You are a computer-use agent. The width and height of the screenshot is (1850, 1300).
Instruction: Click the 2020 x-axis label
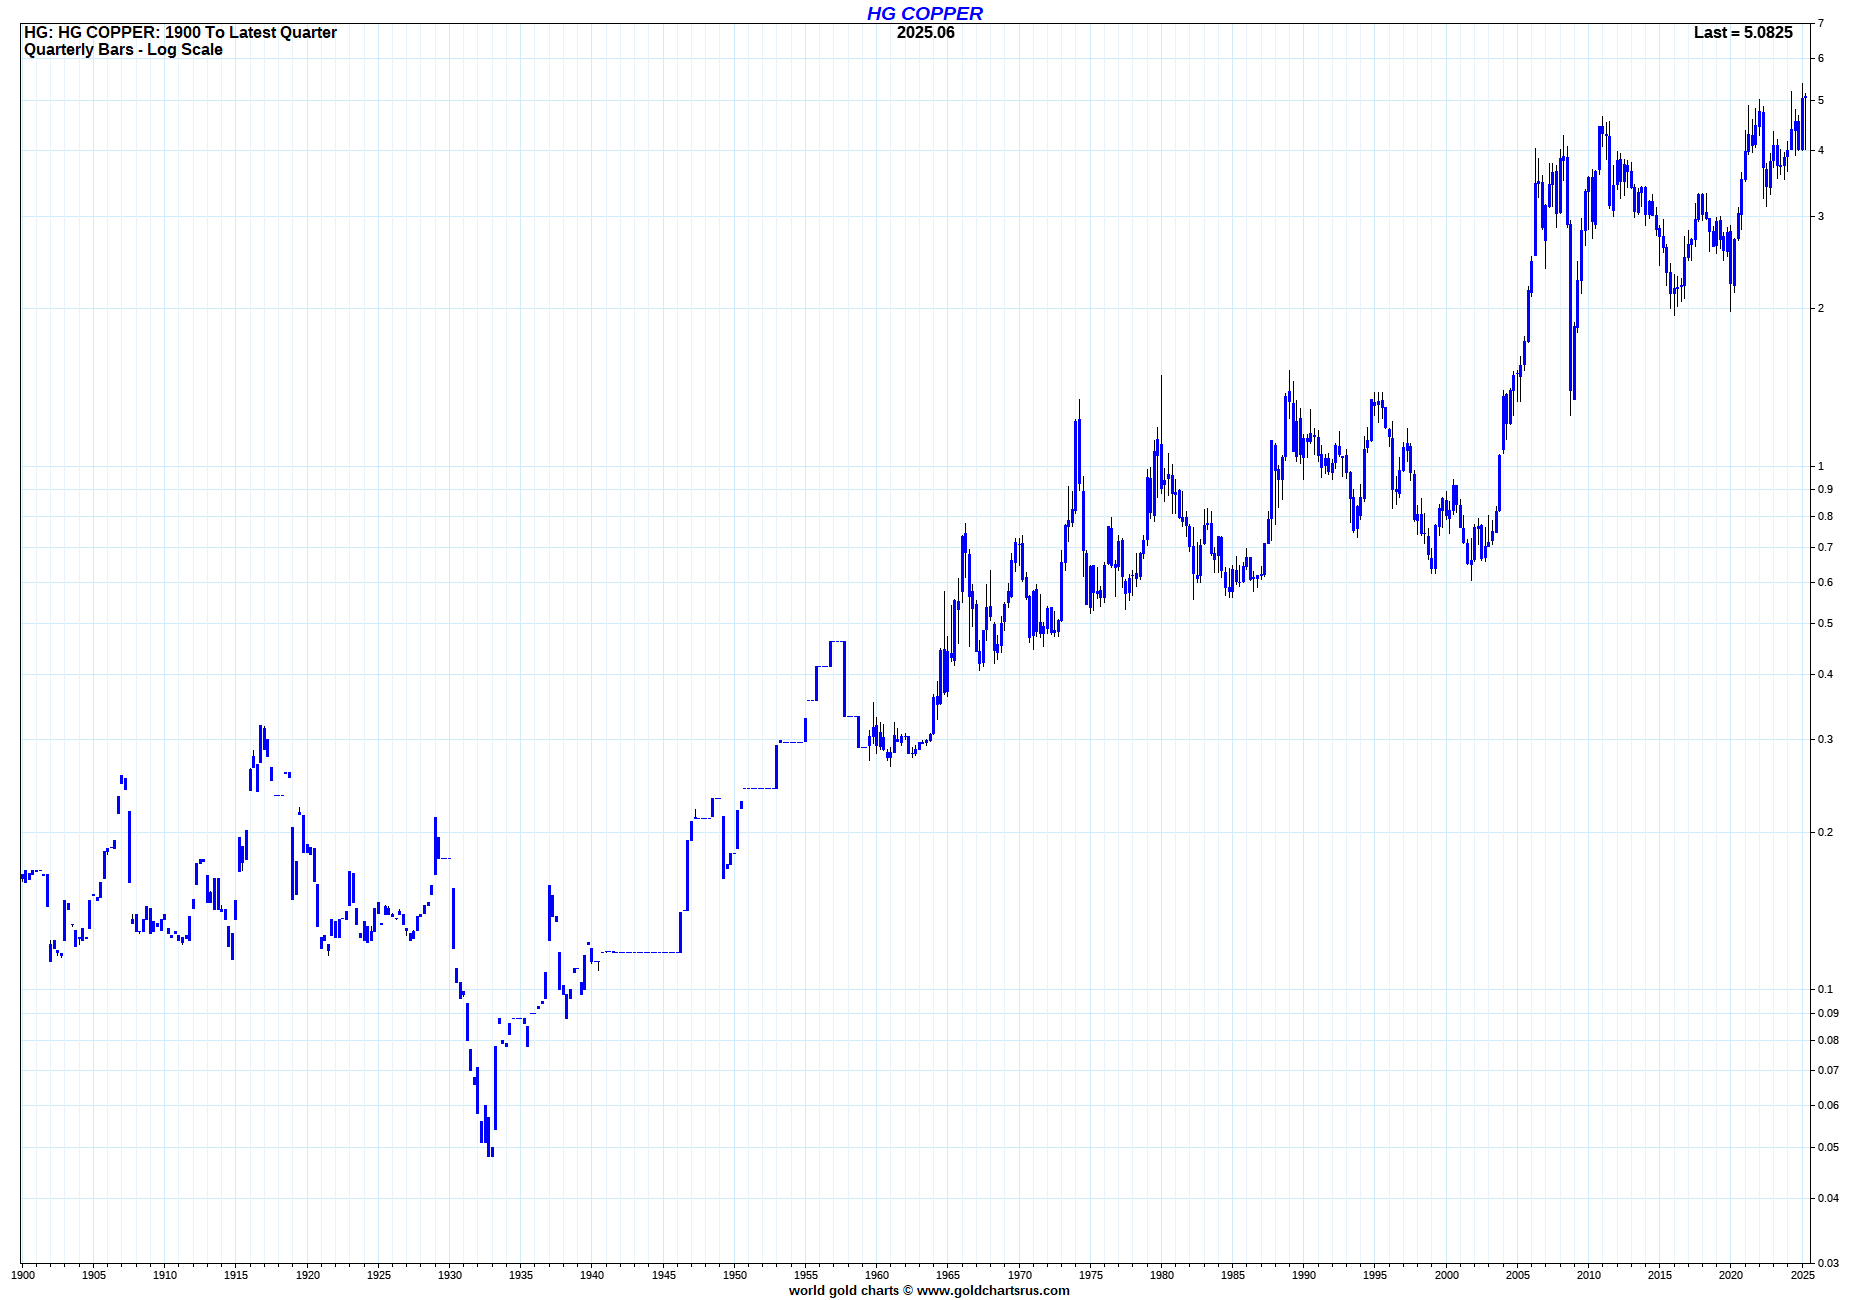(1731, 1275)
